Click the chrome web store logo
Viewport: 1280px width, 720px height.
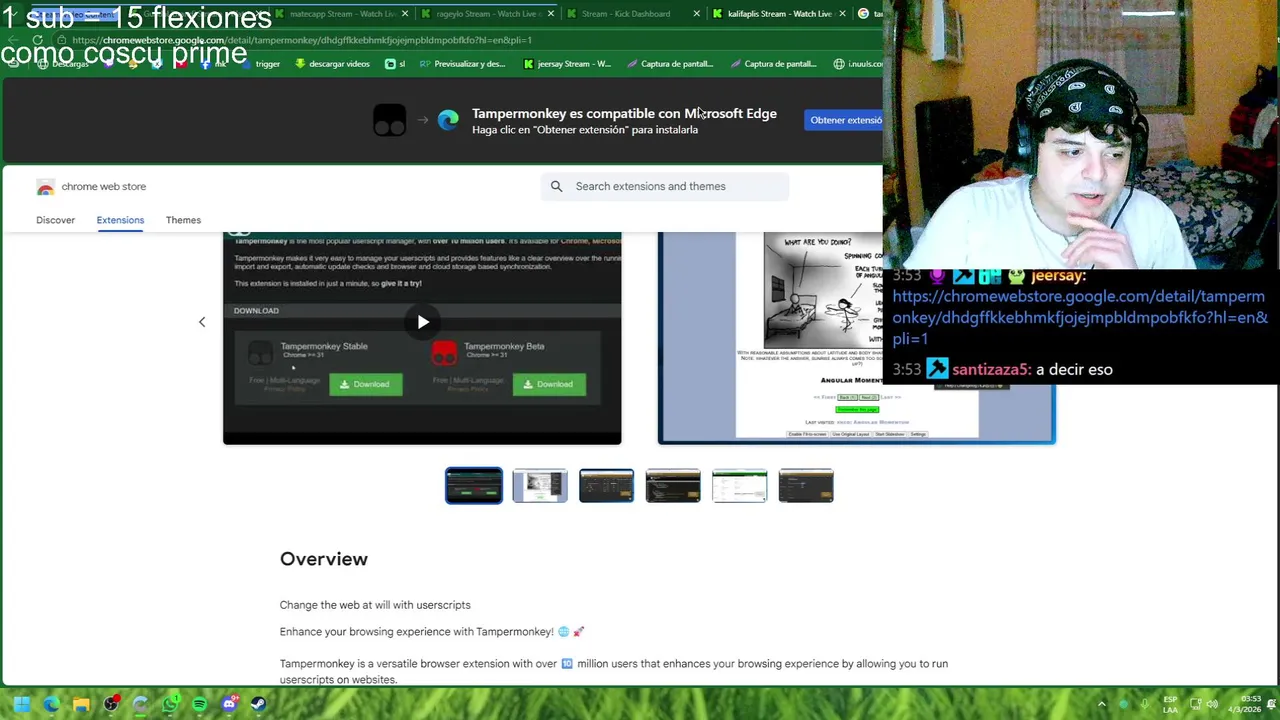point(45,187)
